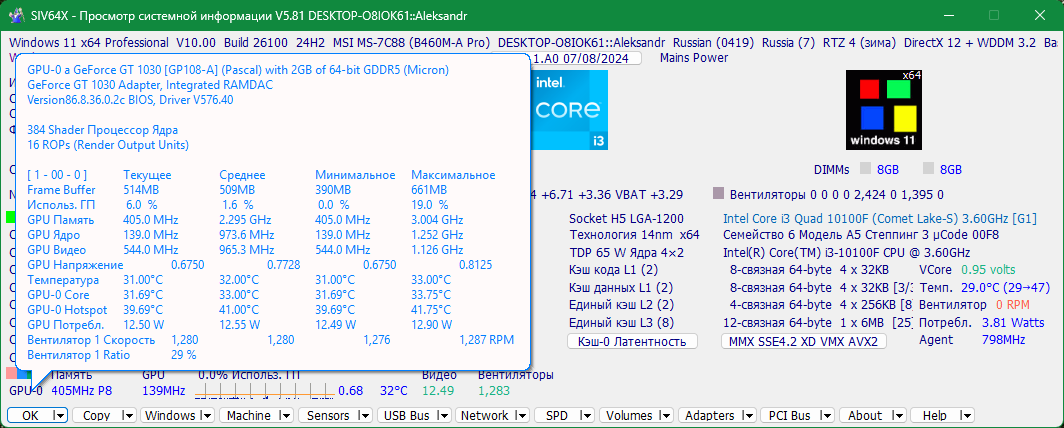Click the Кэш-0 Латентность button

(x=632, y=341)
